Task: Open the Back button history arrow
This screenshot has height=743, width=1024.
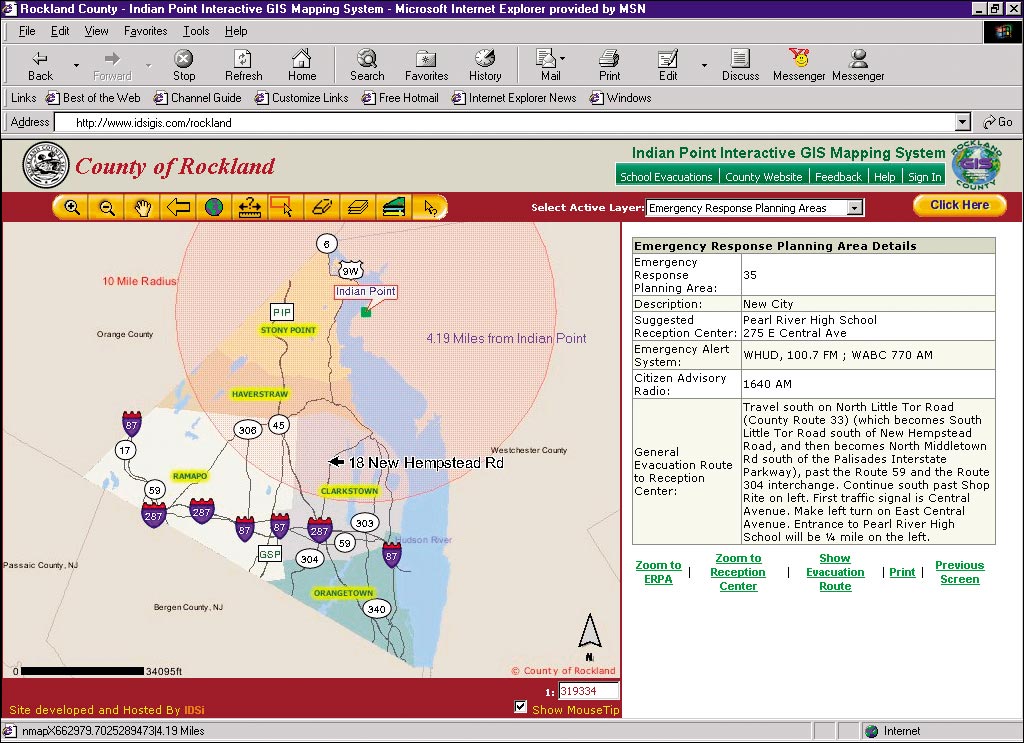Action: pyautogui.click(x=76, y=65)
